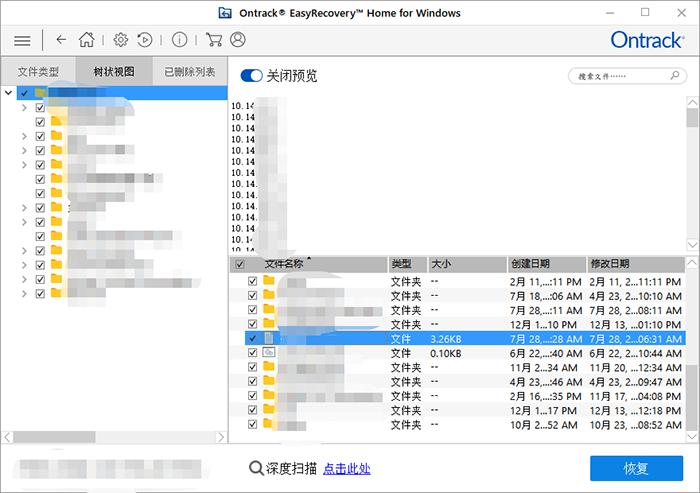
Task: Select the size value 0.10KB
Action: 446,353
